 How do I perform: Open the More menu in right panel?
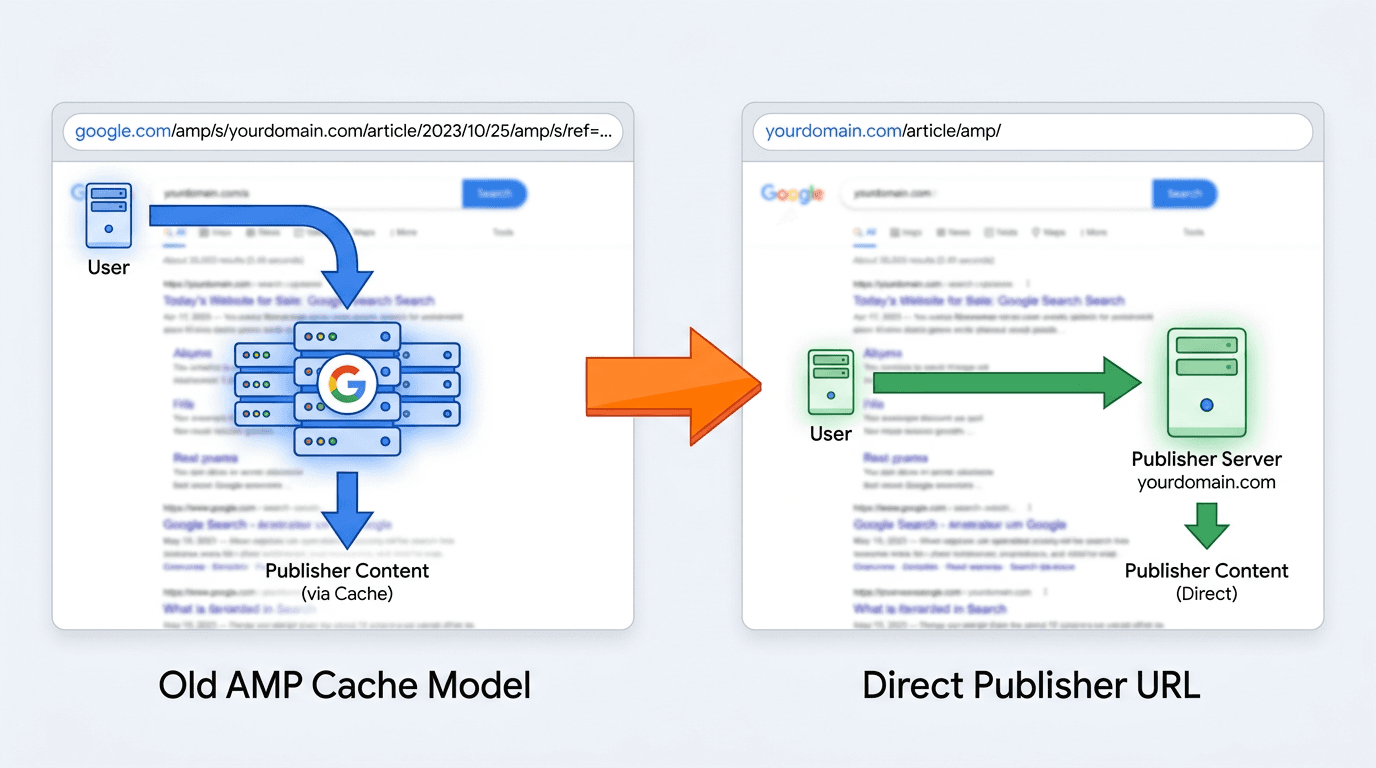[x=1095, y=232]
